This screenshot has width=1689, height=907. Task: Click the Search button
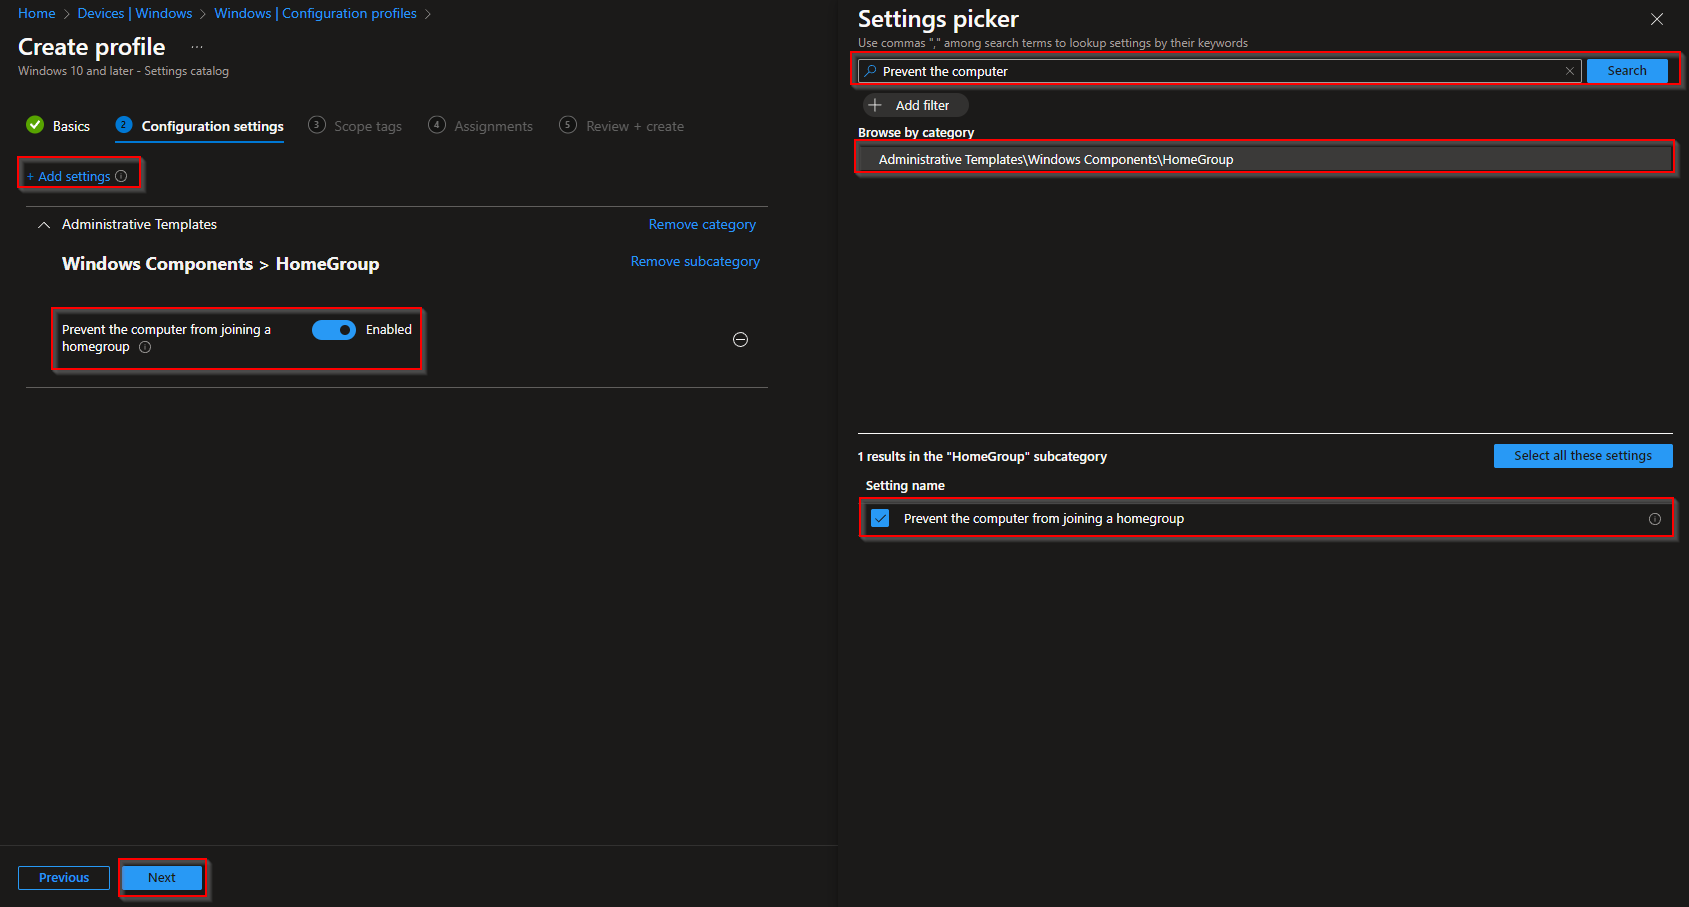1626,71
